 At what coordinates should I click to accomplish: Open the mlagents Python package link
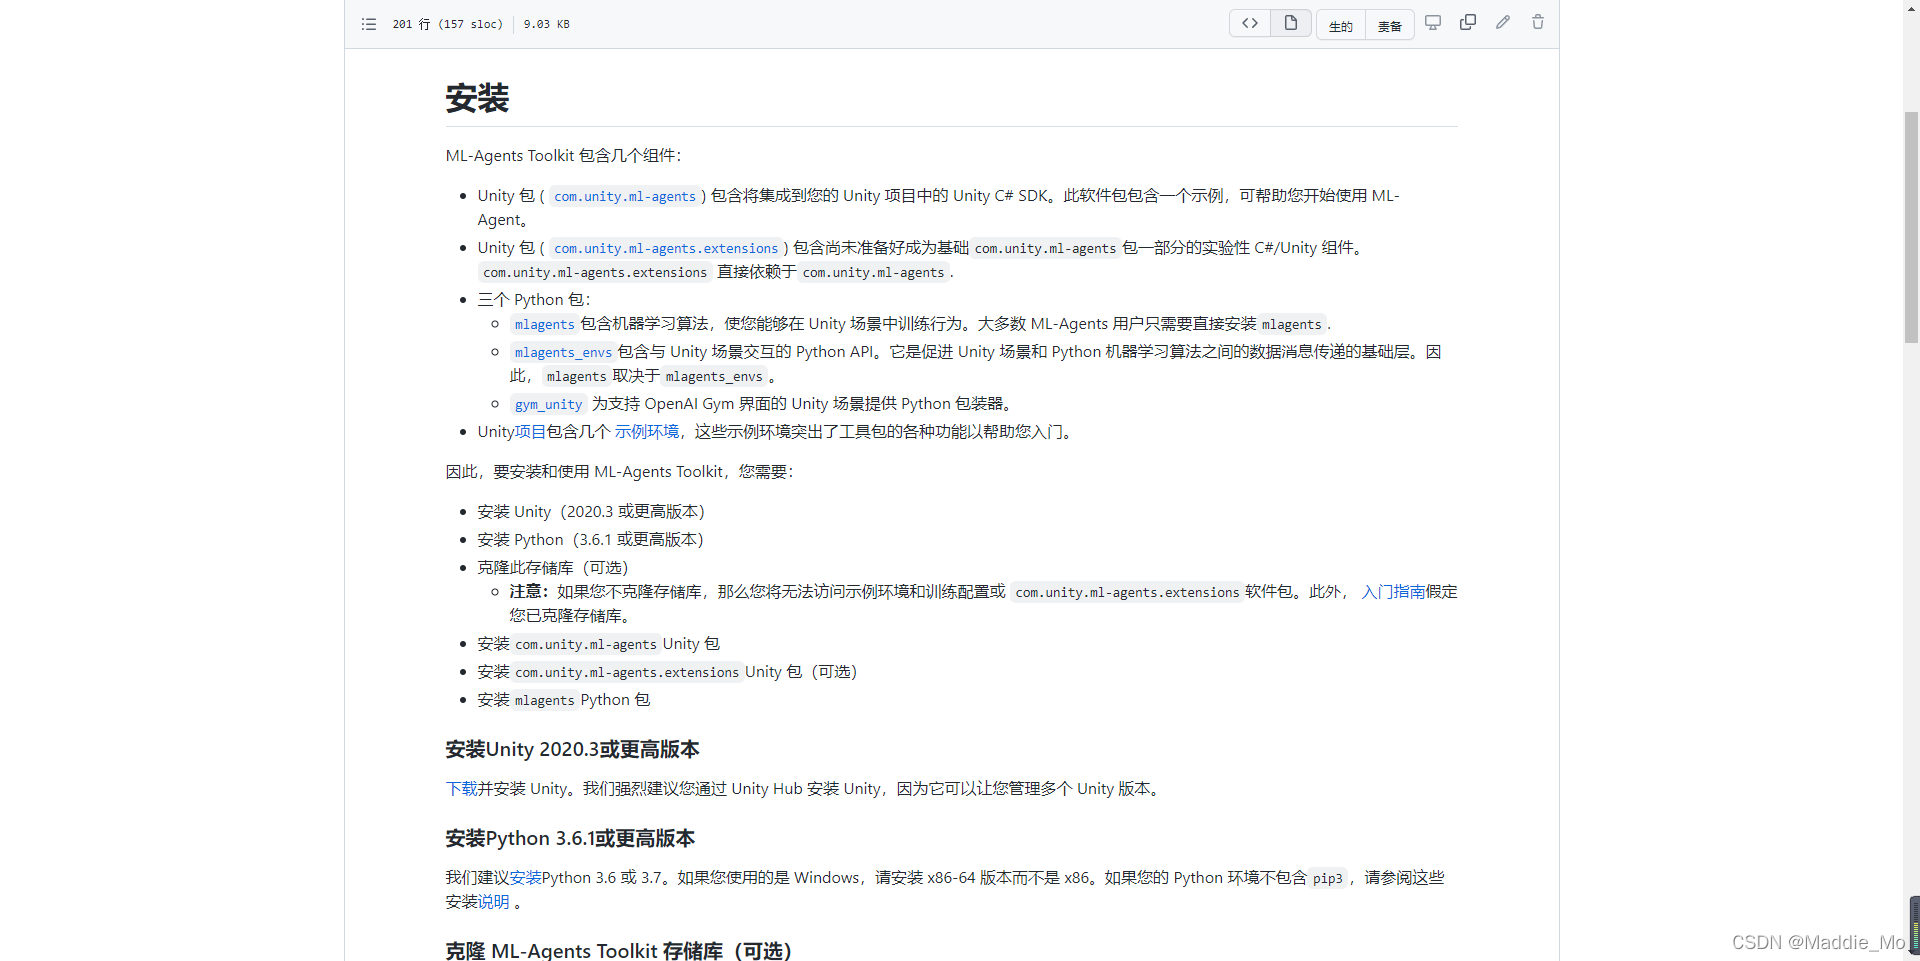point(544,324)
